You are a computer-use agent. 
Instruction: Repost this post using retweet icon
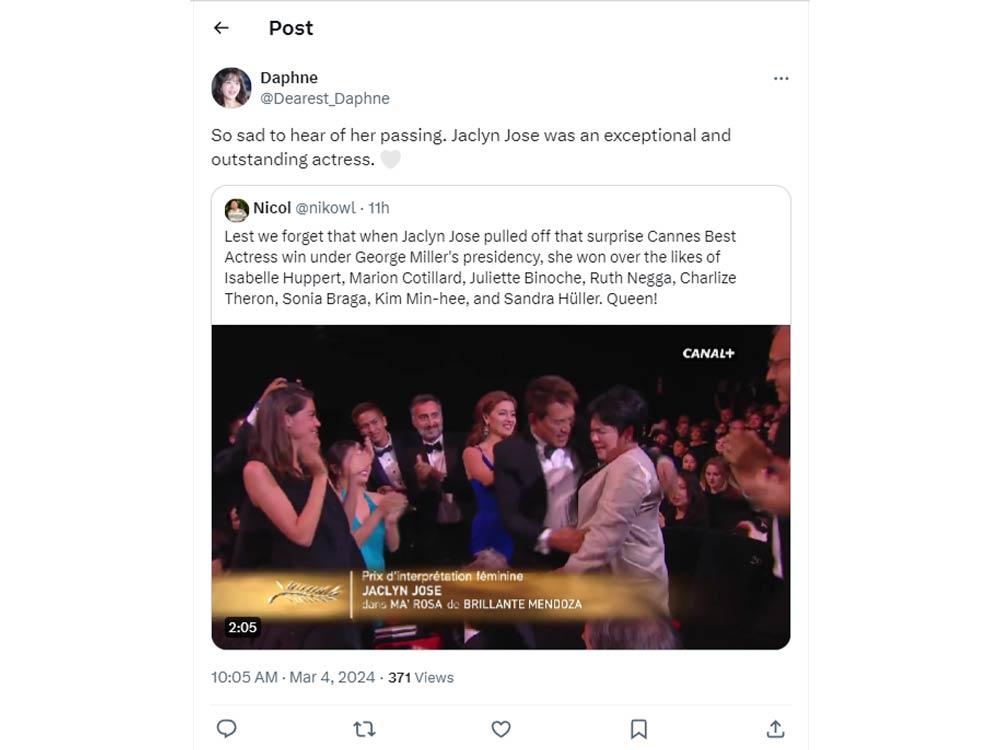(x=364, y=728)
